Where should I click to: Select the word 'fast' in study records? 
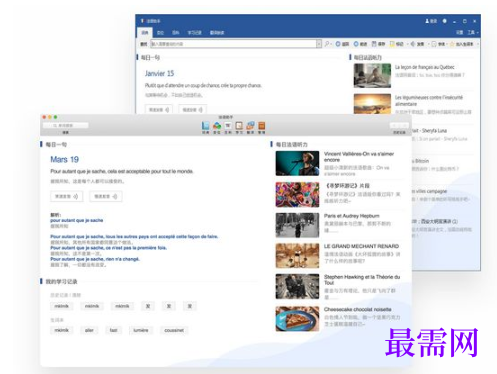click(113, 330)
